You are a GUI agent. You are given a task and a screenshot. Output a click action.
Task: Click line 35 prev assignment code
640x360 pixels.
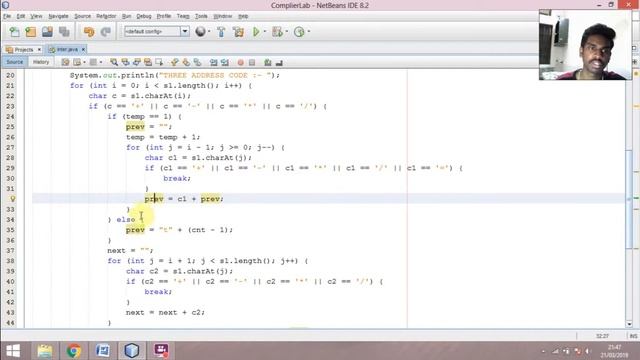(179, 230)
